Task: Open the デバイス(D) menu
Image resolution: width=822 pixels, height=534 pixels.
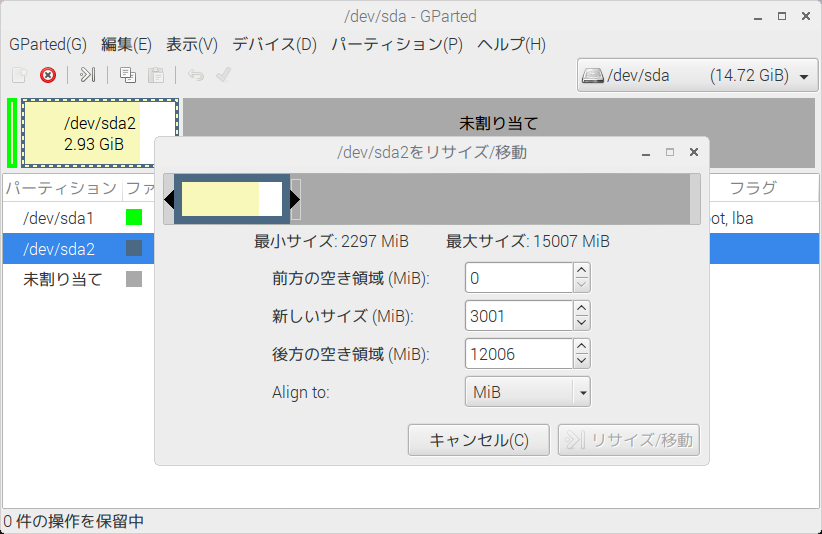Action: (275, 45)
